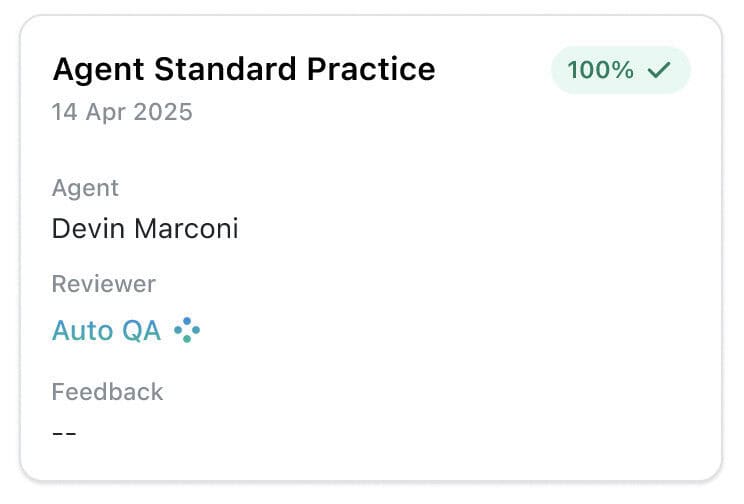Open the Auto QA reviewer link
This screenshot has width=744, height=504.
click(x=106, y=330)
